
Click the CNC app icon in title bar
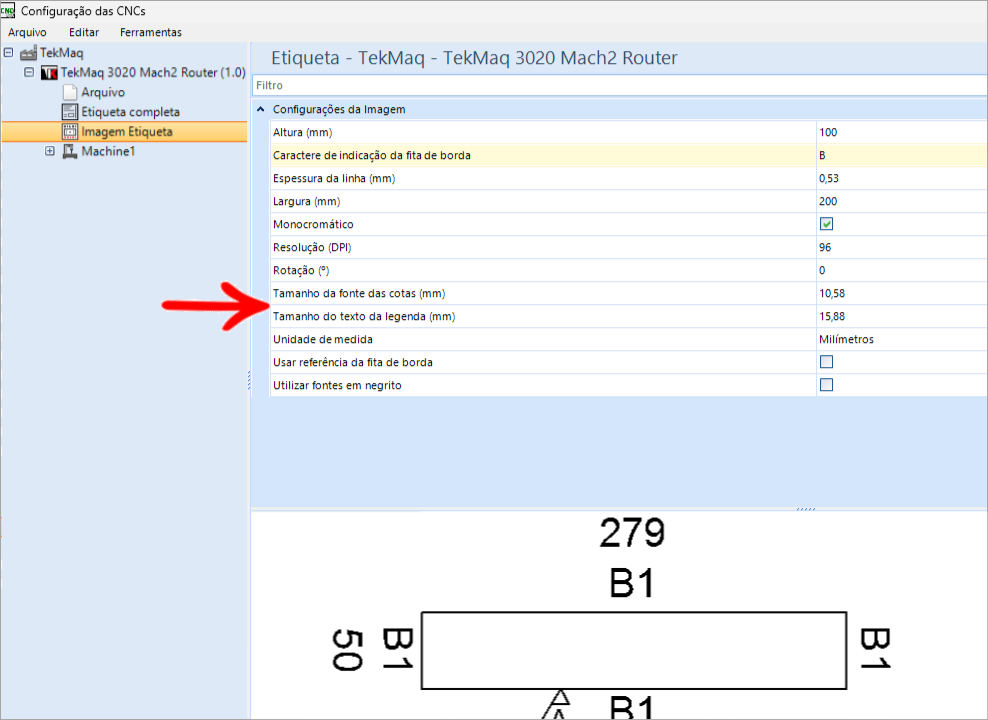8,11
